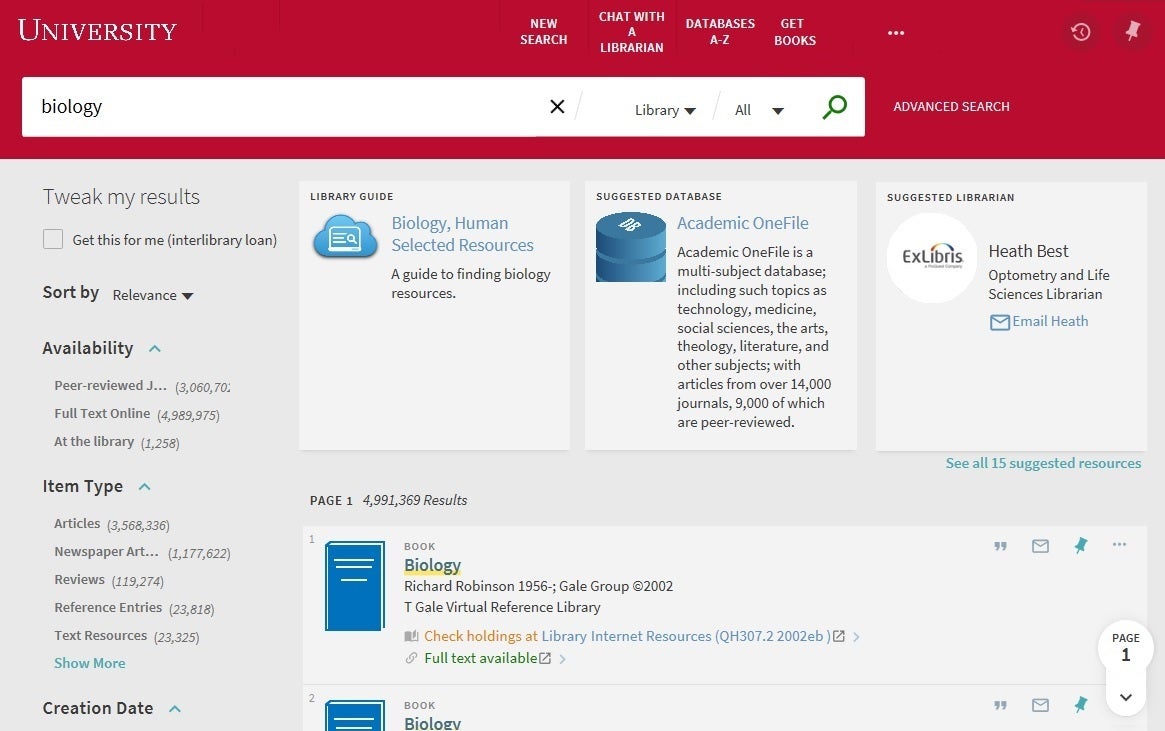This screenshot has width=1165, height=731.
Task: Clear the search box with the X icon
Action: point(557,107)
